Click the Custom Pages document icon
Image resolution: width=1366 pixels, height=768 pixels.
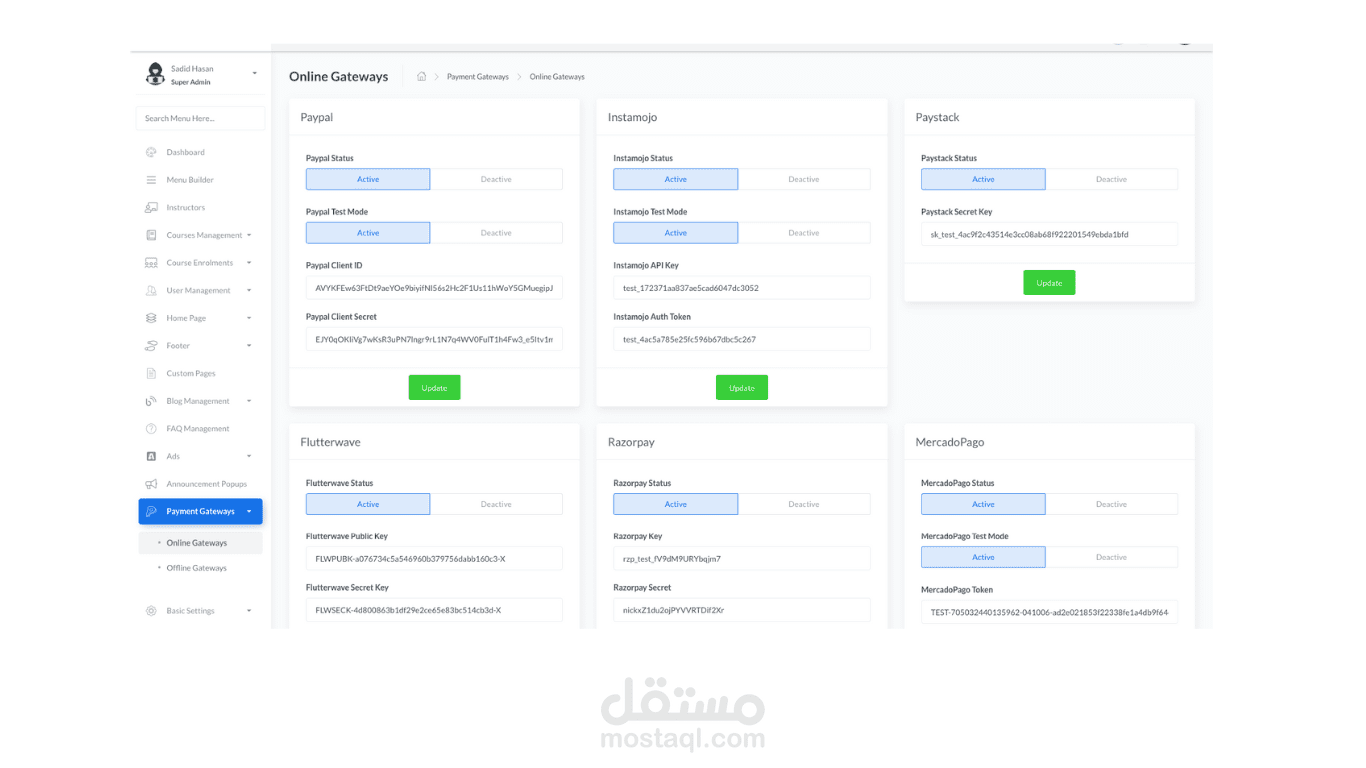[151, 373]
